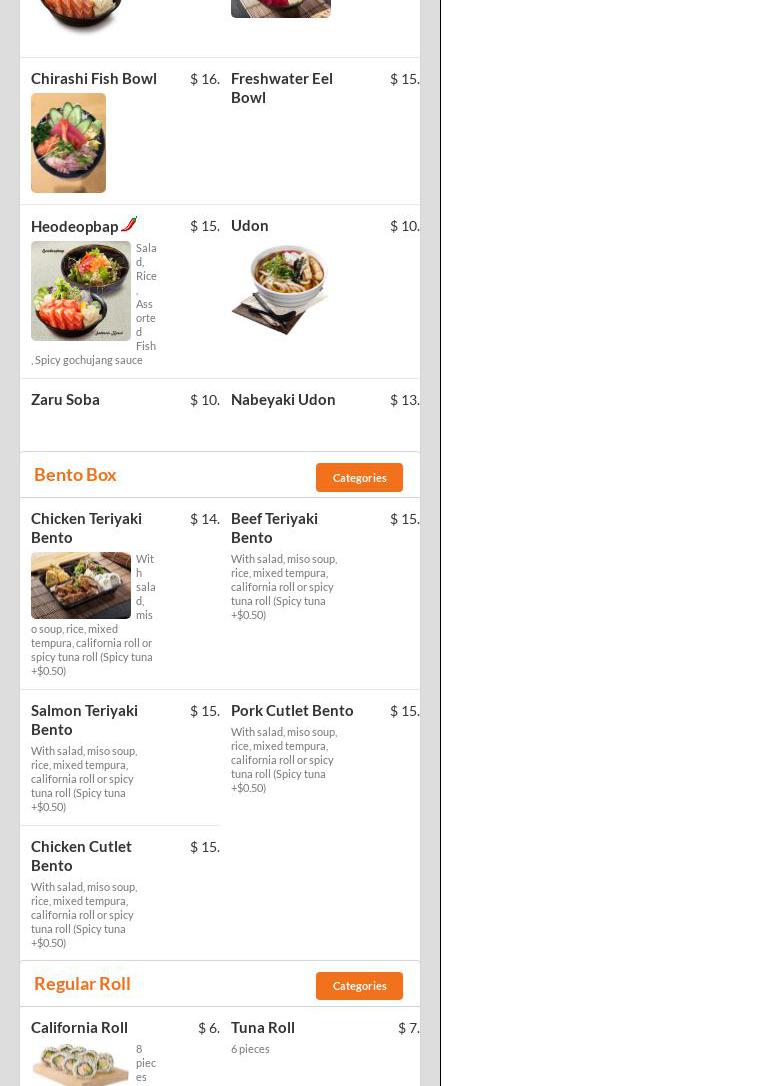The image size is (770, 1086).
Task: Click the spicy chili pepper icon beside Heodeopbap
Action: [x=129, y=224]
